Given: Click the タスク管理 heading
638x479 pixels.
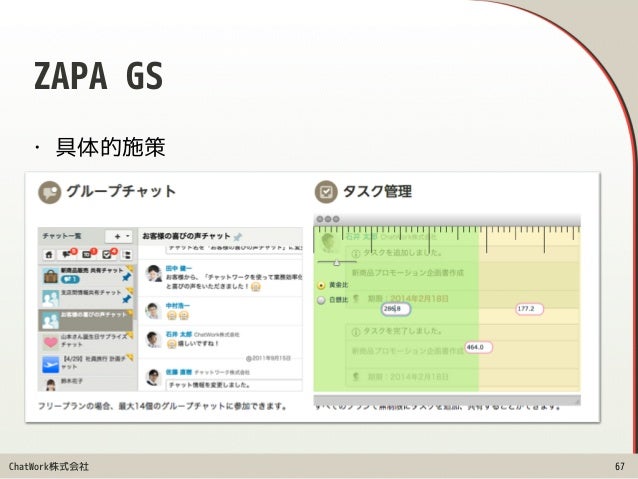Looking at the screenshot, I should 377,191.
